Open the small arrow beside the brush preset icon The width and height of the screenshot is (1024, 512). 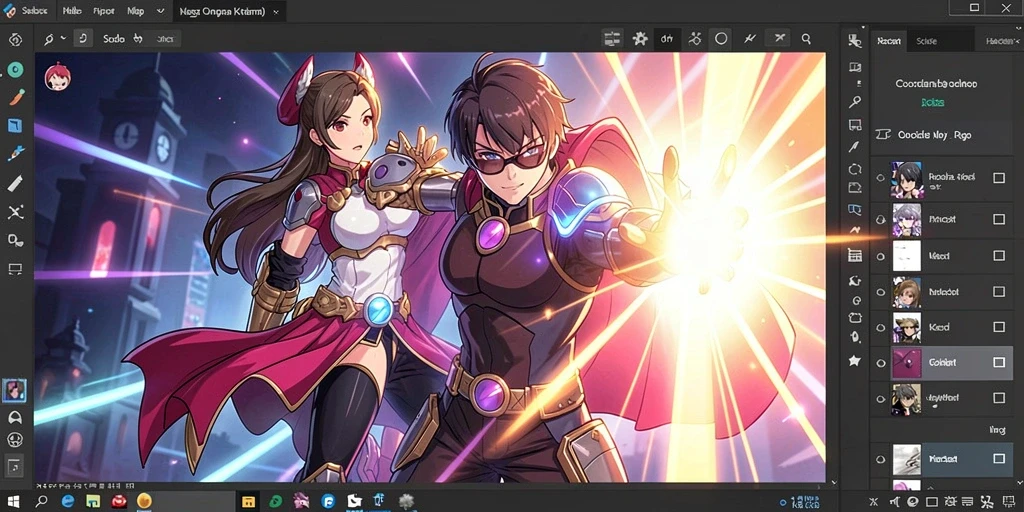63,39
